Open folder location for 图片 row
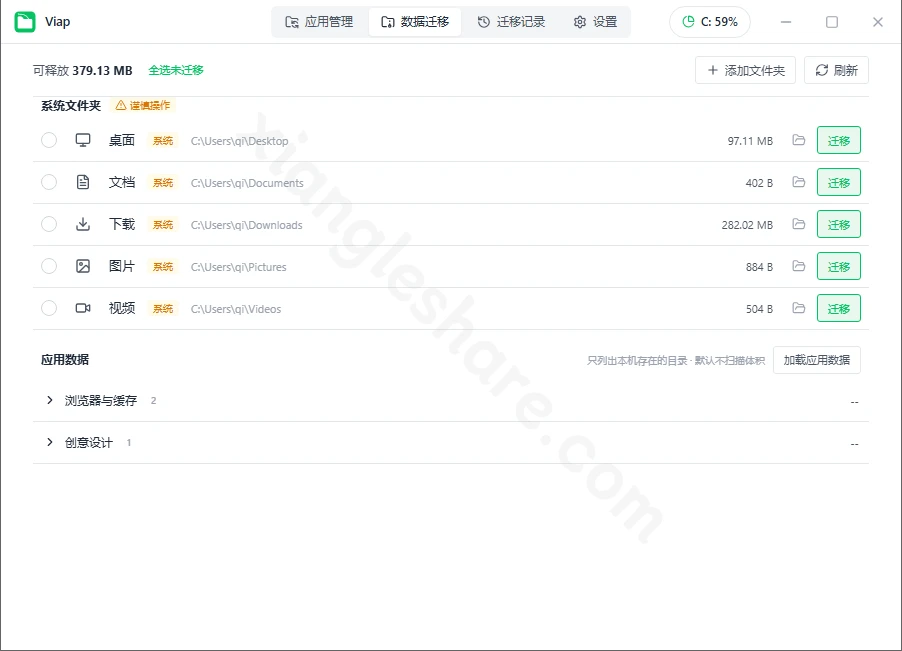This screenshot has height=651, width=902. coord(798,266)
